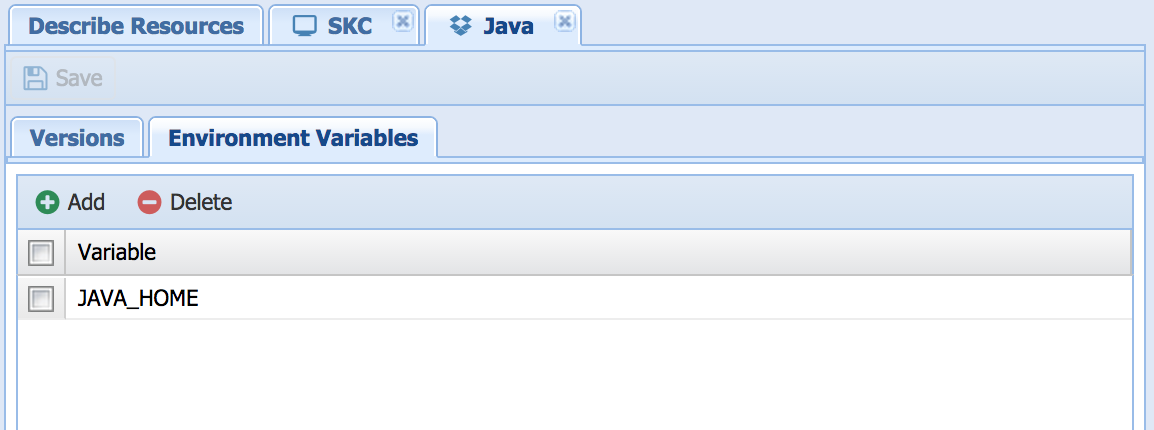Switch to the SKC tab label

pos(350,26)
